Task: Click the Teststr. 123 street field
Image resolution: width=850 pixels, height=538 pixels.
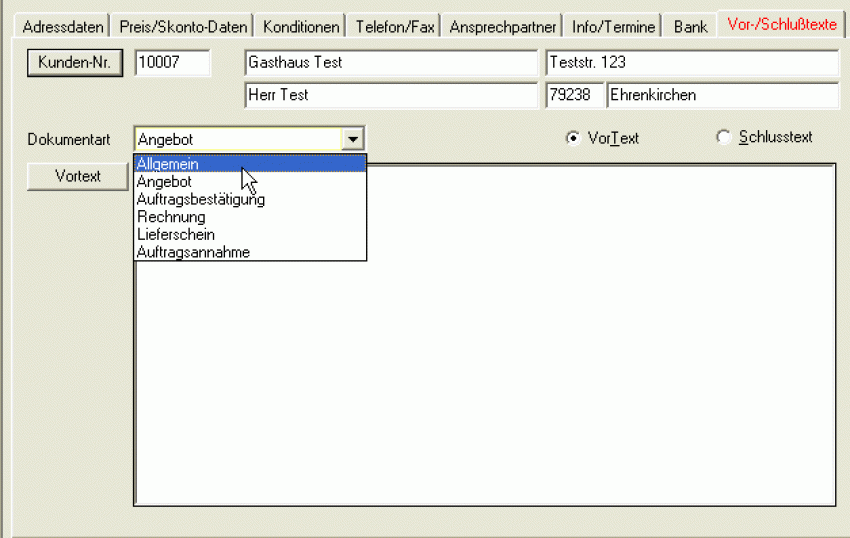Action: 691,63
